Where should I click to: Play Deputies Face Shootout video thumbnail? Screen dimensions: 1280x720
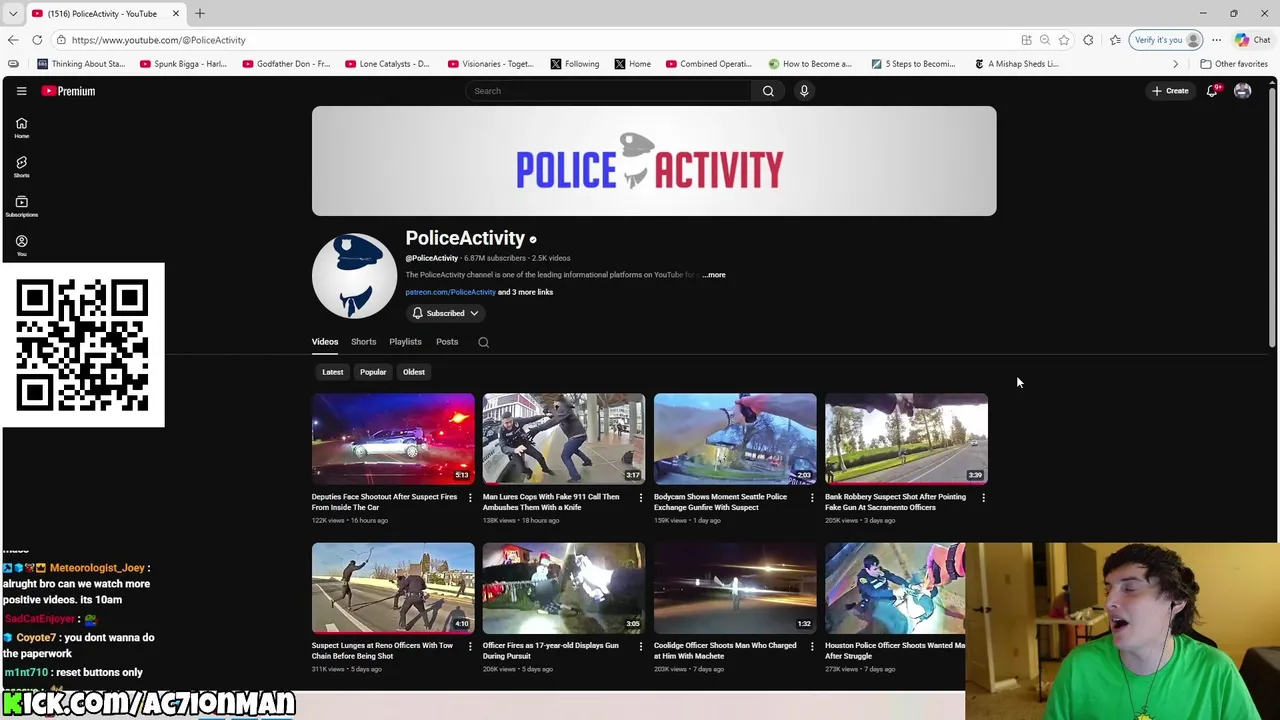(393, 439)
